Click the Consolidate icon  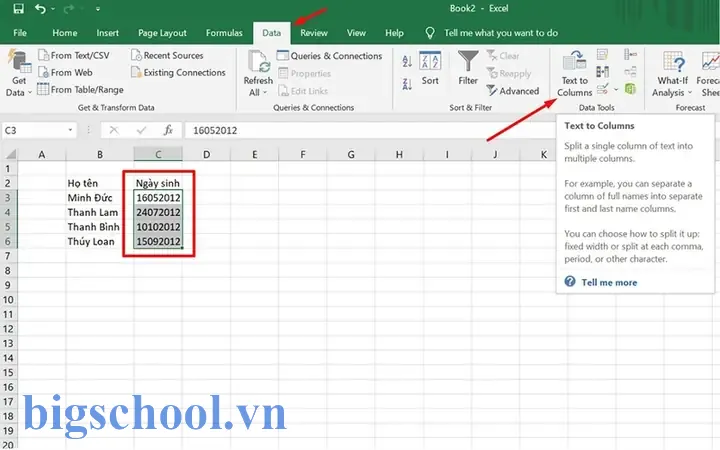point(630,55)
